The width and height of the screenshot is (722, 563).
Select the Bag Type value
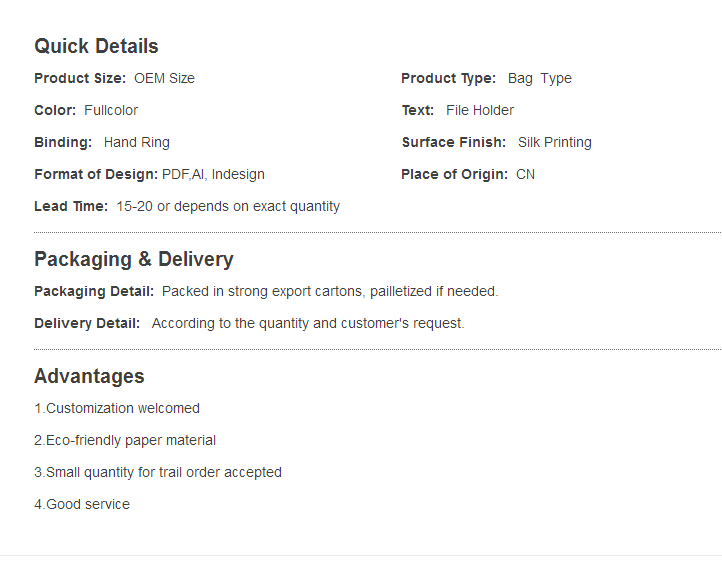click(x=540, y=78)
